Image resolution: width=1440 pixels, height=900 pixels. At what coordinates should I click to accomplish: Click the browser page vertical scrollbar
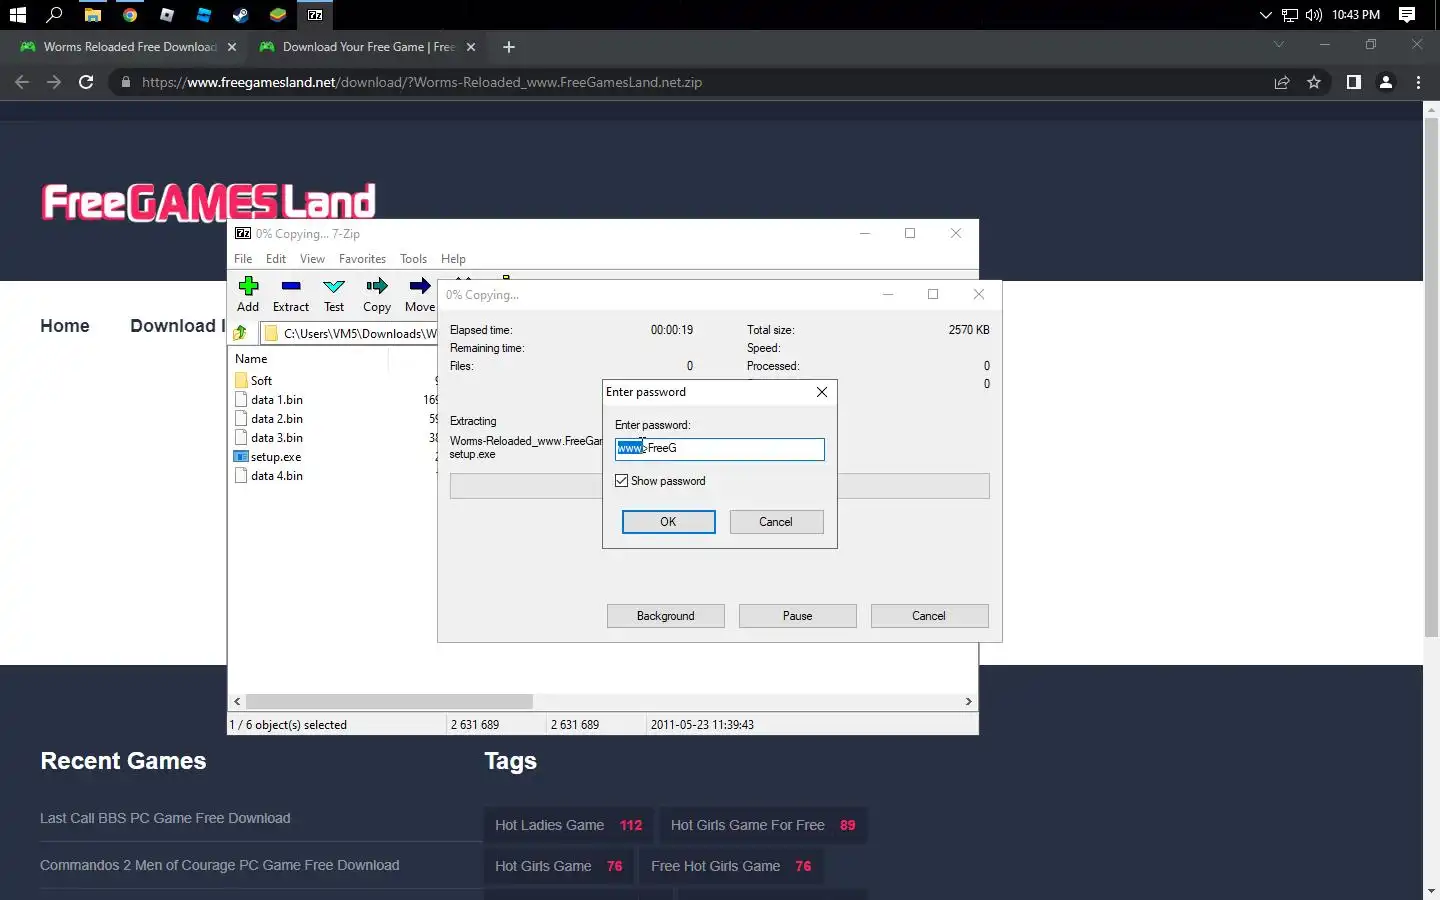pos(1431,378)
